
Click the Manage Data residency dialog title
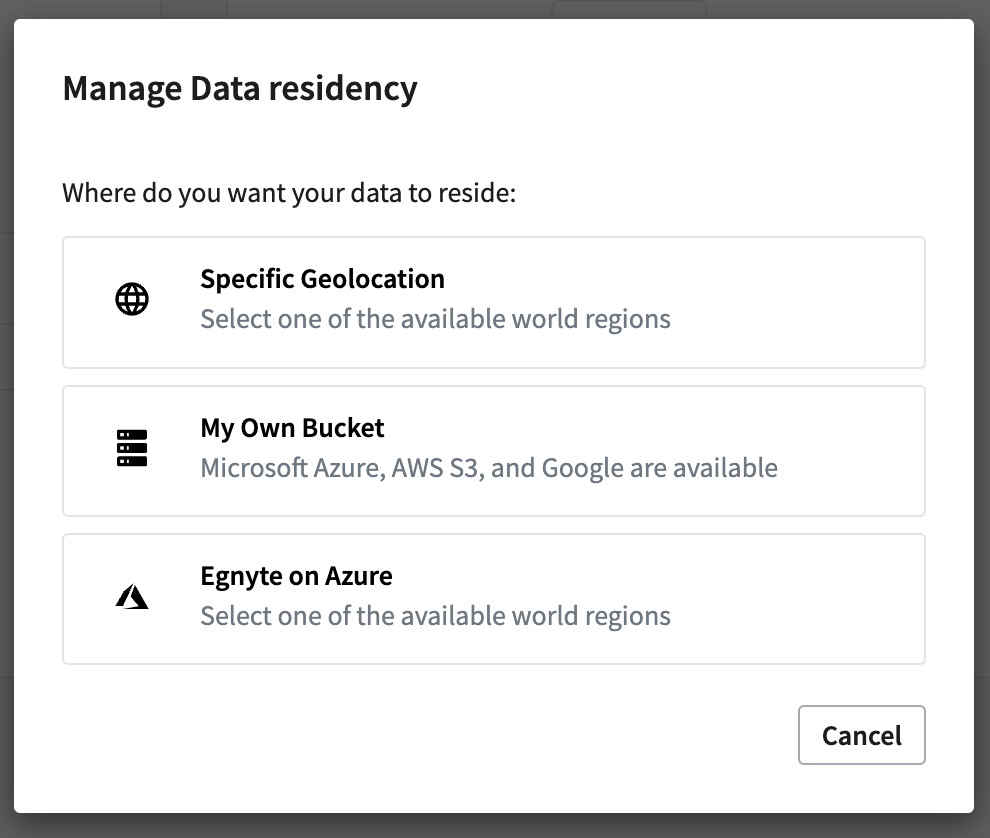[x=240, y=88]
